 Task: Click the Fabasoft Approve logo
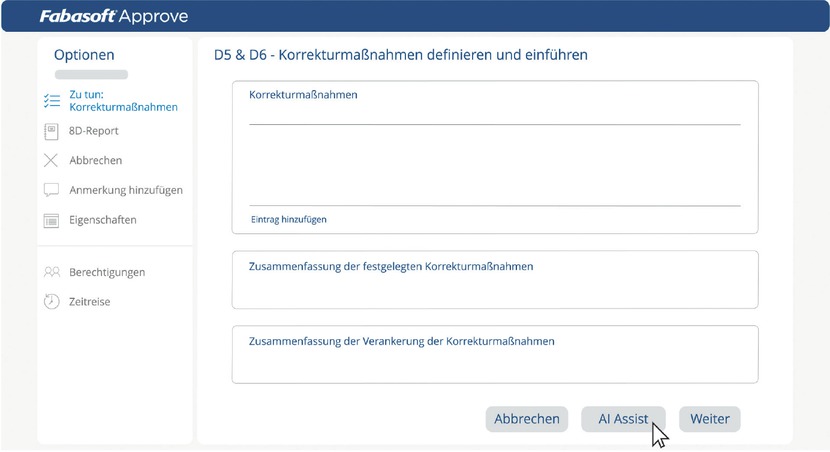(114, 16)
